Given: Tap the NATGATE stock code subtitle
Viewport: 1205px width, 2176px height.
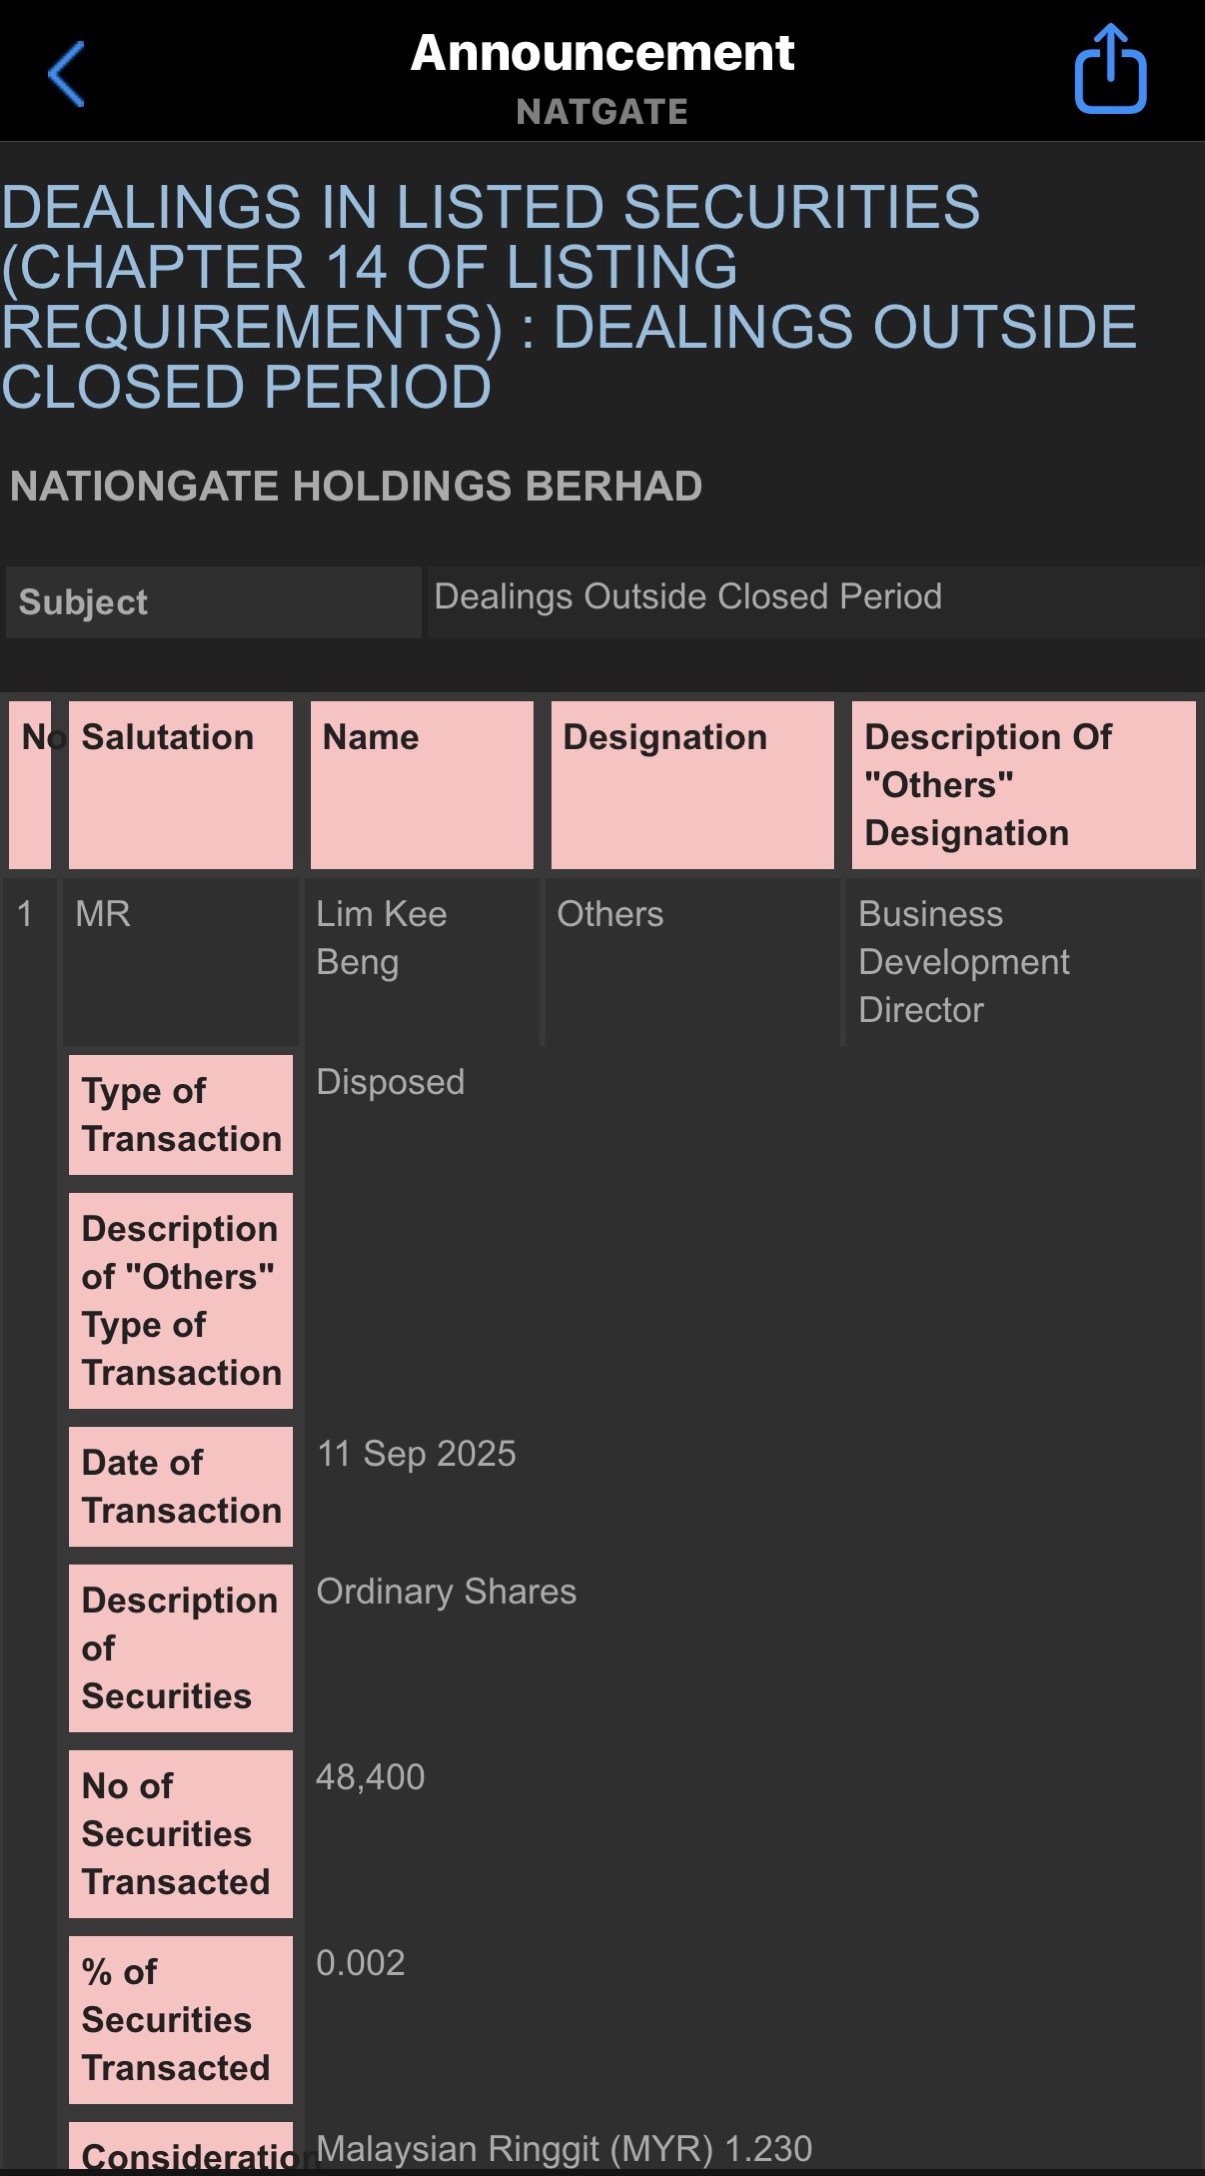Looking at the screenshot, I should pyautogui.click(x=602, y=111).
